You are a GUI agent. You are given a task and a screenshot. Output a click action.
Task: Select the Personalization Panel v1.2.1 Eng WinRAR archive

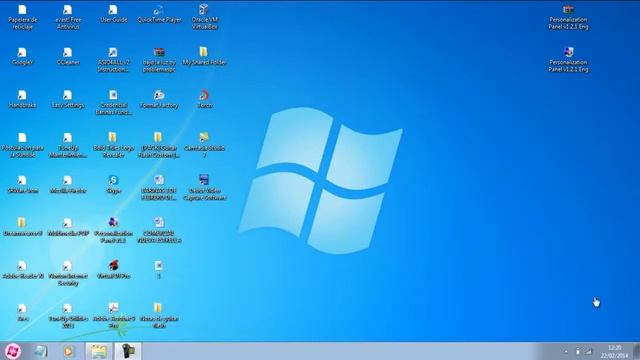[x=568, y=17]
